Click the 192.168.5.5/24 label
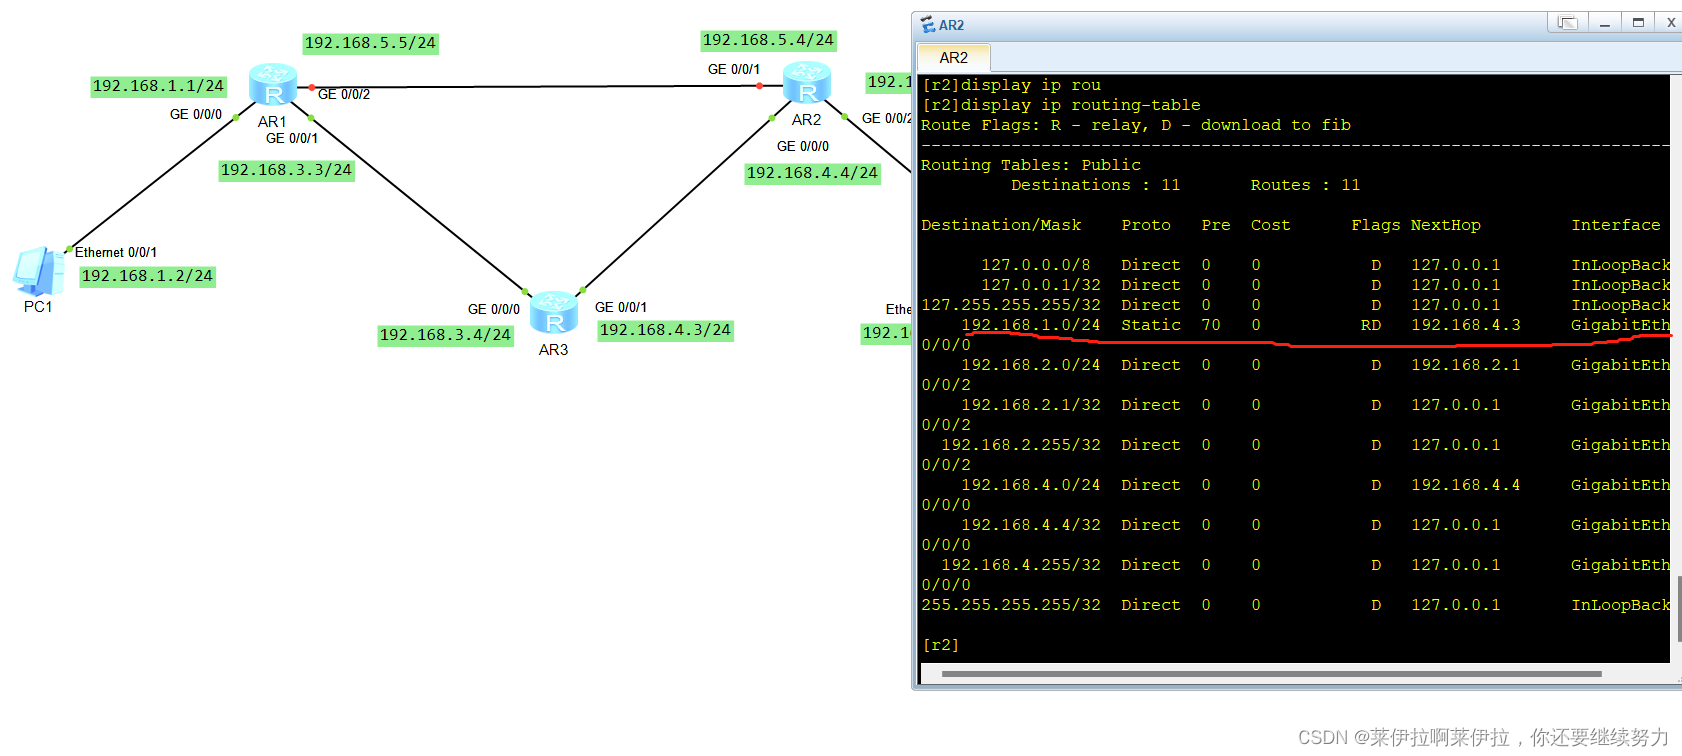1682x756 pixels. pyautogui.click(x=370, y=43)
